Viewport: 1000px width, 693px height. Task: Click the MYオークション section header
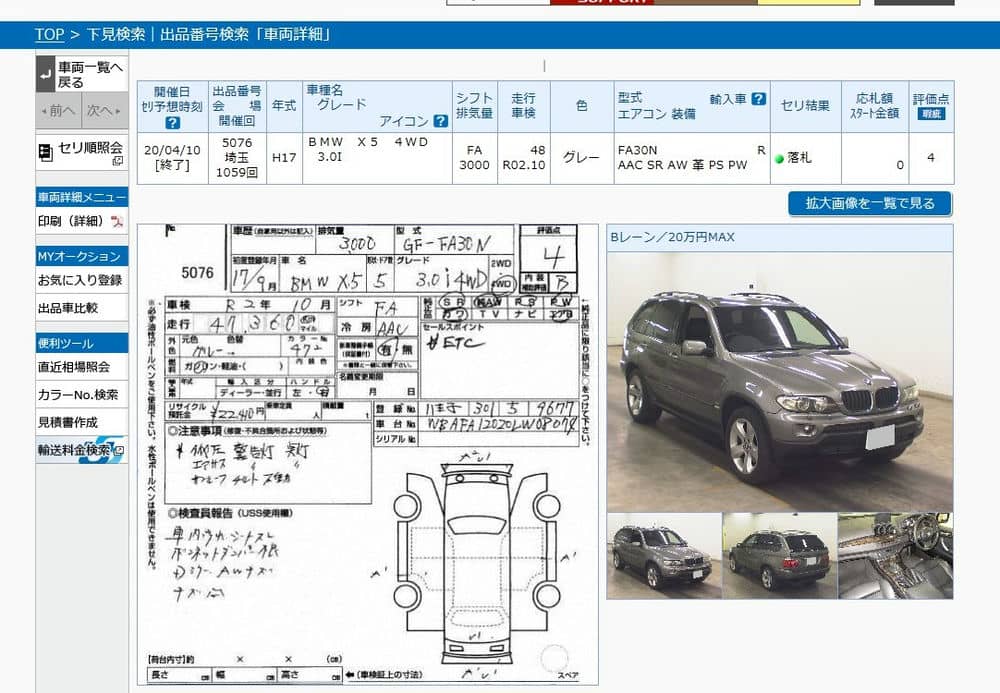[82, 256]
